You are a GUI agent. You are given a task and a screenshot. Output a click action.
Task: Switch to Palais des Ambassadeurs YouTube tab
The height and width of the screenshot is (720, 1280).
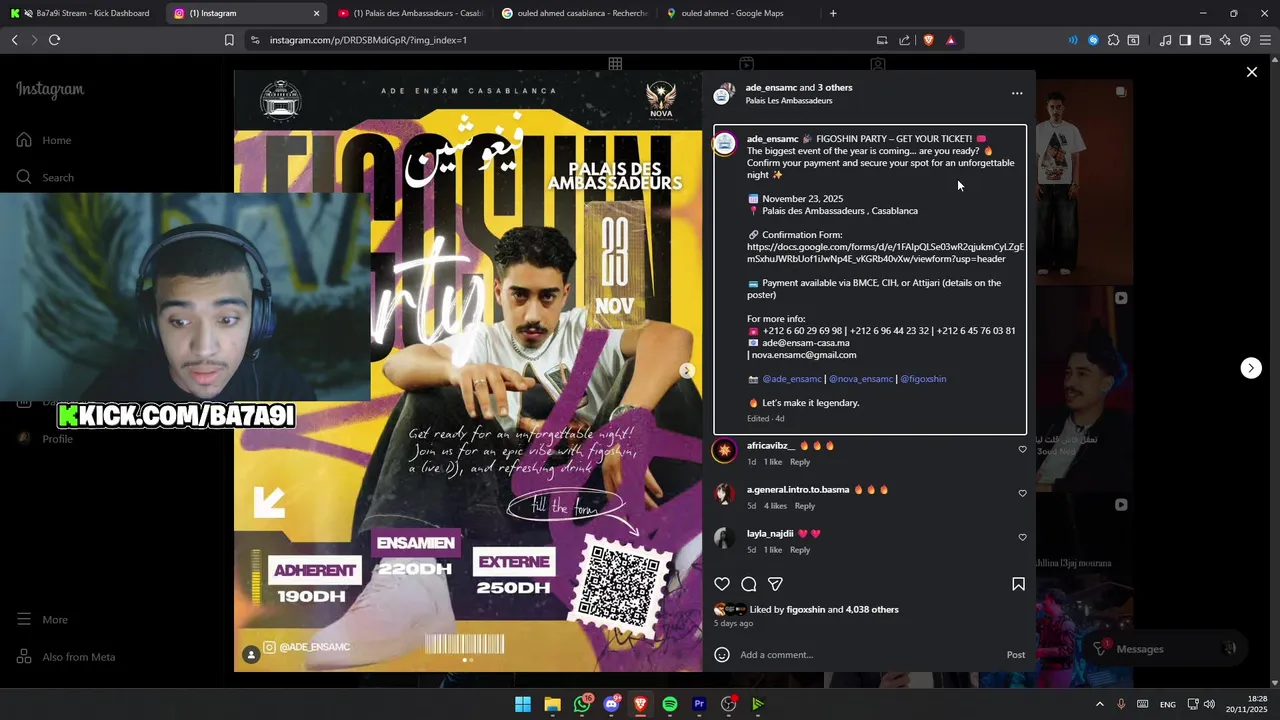pyautogui.click(x=411, y=13)
